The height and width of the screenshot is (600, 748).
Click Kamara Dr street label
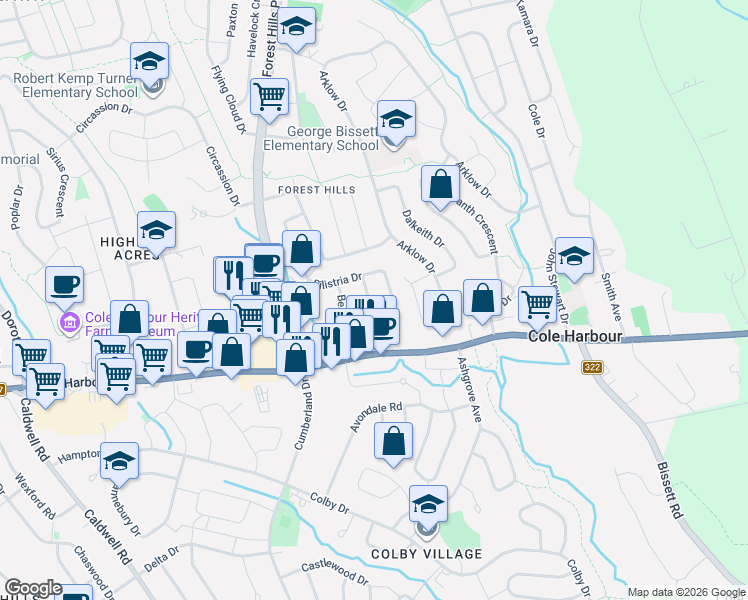[x=527, y=22]
